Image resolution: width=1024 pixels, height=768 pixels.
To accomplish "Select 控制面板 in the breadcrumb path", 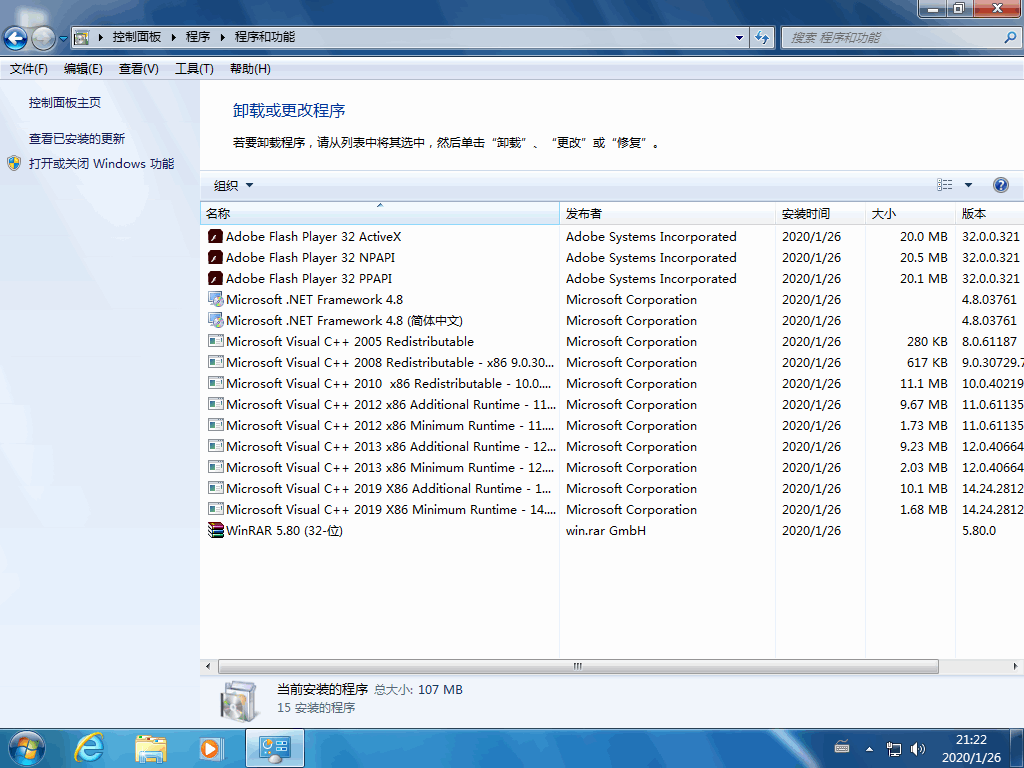I will coord(136,37).
